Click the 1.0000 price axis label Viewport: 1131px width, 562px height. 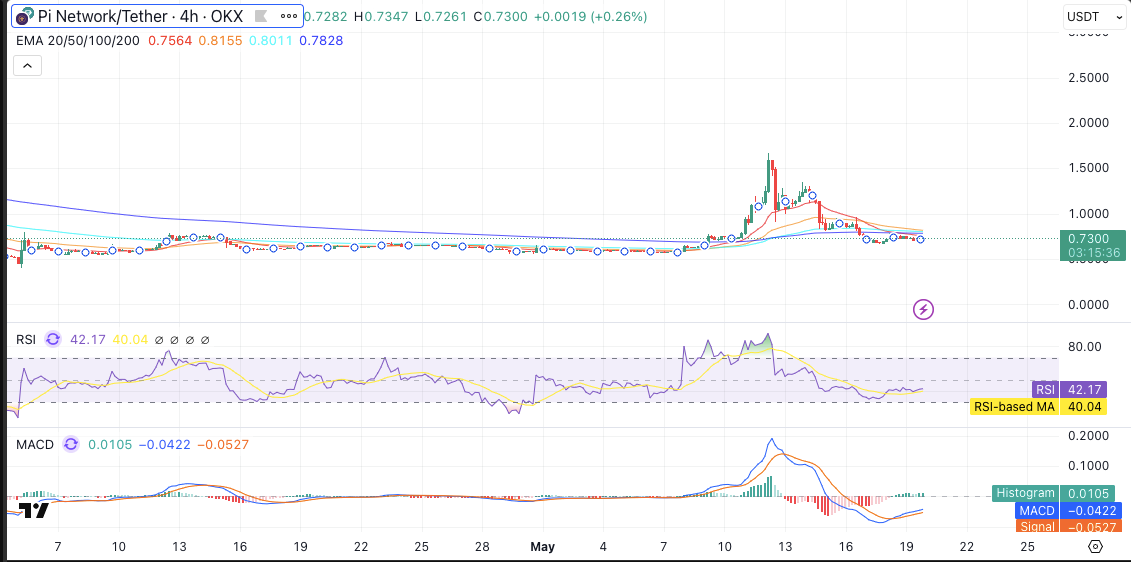1088,214
